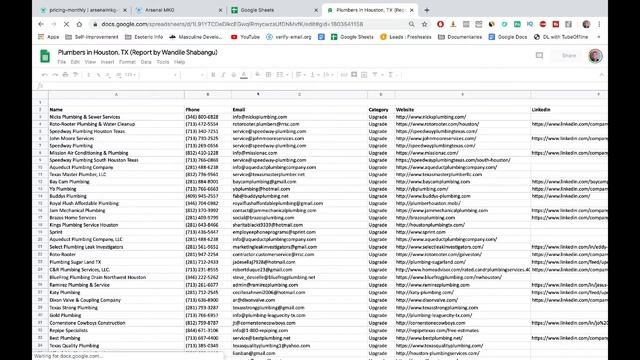Click the Merge cells icon

[280, 75]
